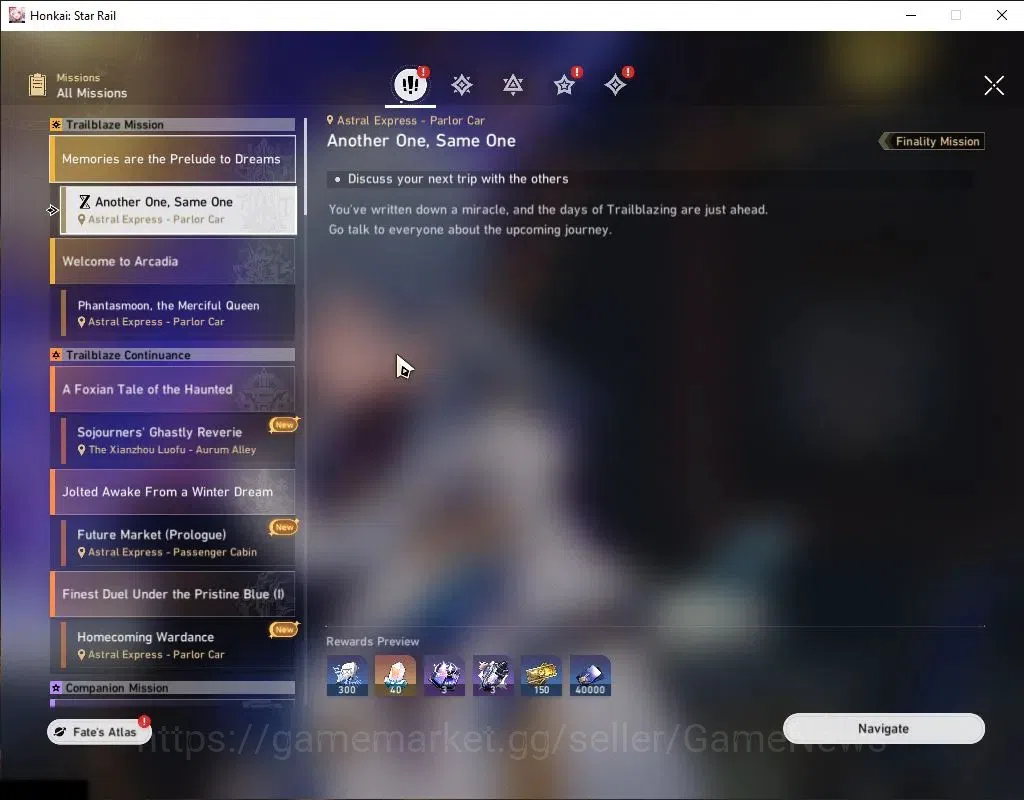This screenshot has height=800, width=1024.
Task: Switch to the Trailblaze Continuance filter icon
Action: [513, 85]
